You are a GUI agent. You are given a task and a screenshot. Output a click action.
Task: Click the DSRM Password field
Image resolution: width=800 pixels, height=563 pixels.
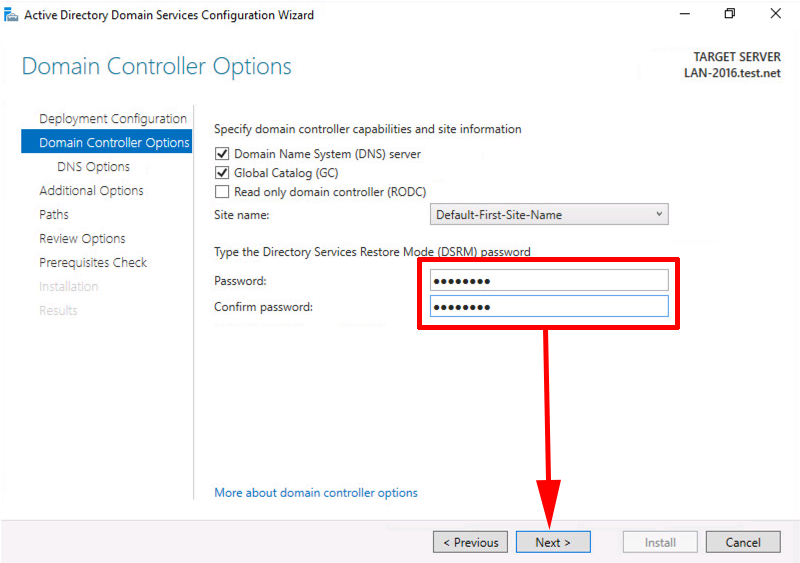pos(549,280)
